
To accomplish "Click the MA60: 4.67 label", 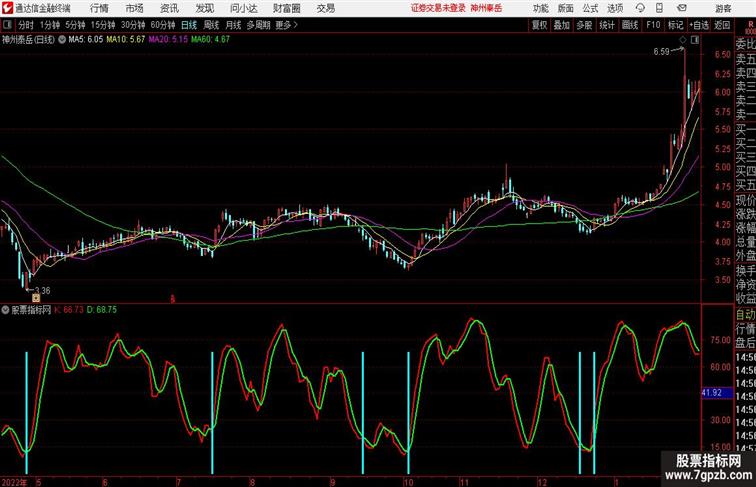I will point(210,40).
